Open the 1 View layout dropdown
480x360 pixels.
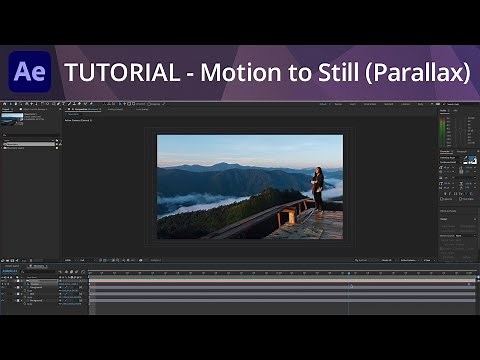(x=428, y=260)
